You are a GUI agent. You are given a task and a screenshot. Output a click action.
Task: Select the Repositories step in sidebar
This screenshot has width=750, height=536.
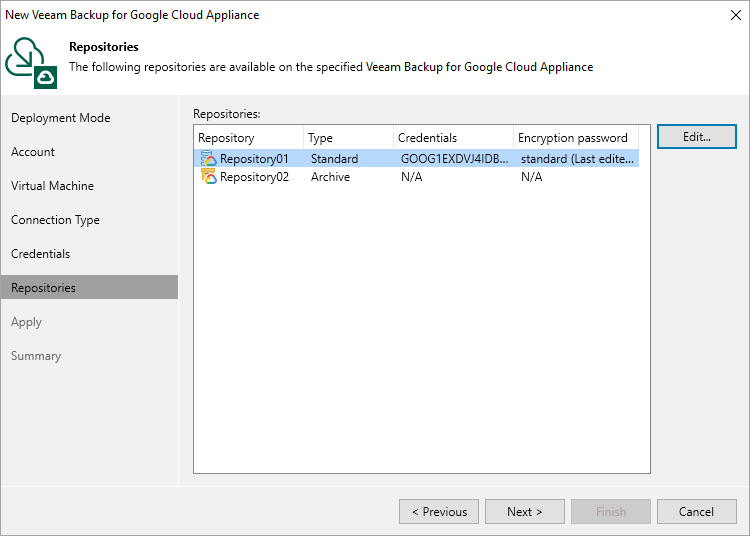(89, 287)
